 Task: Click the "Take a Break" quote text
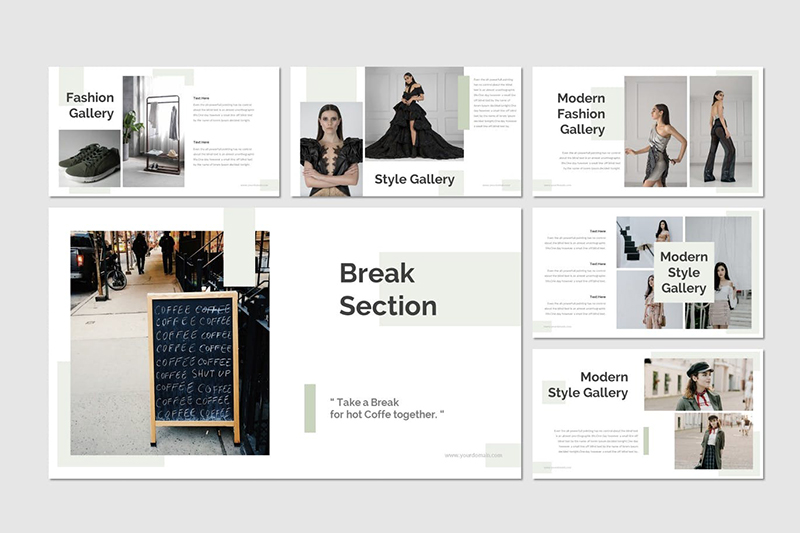387,407
